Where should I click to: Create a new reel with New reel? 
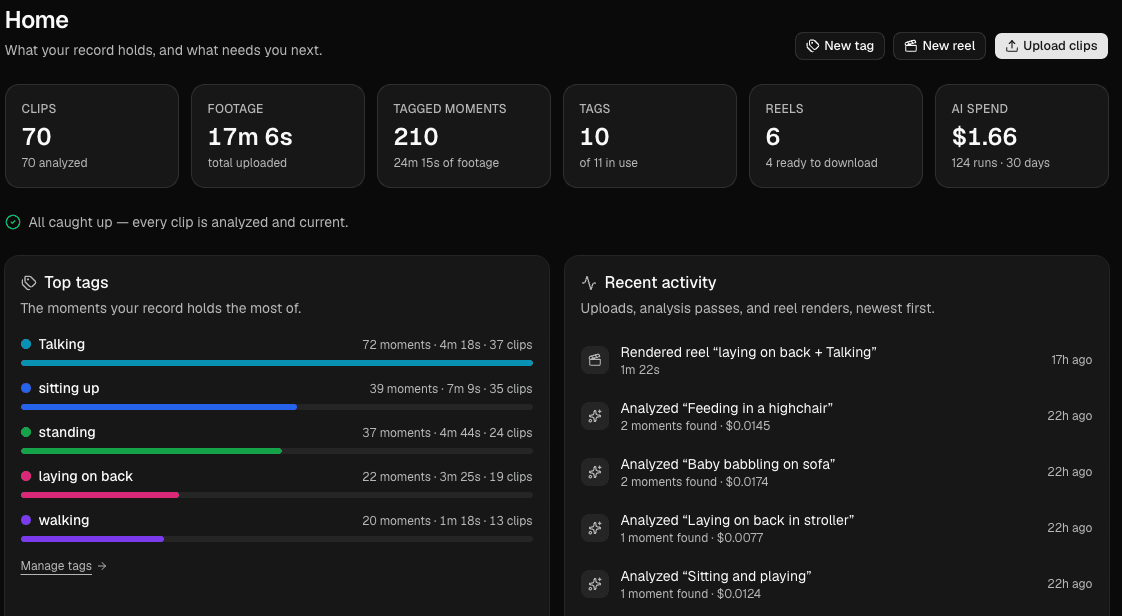point(939,46)
